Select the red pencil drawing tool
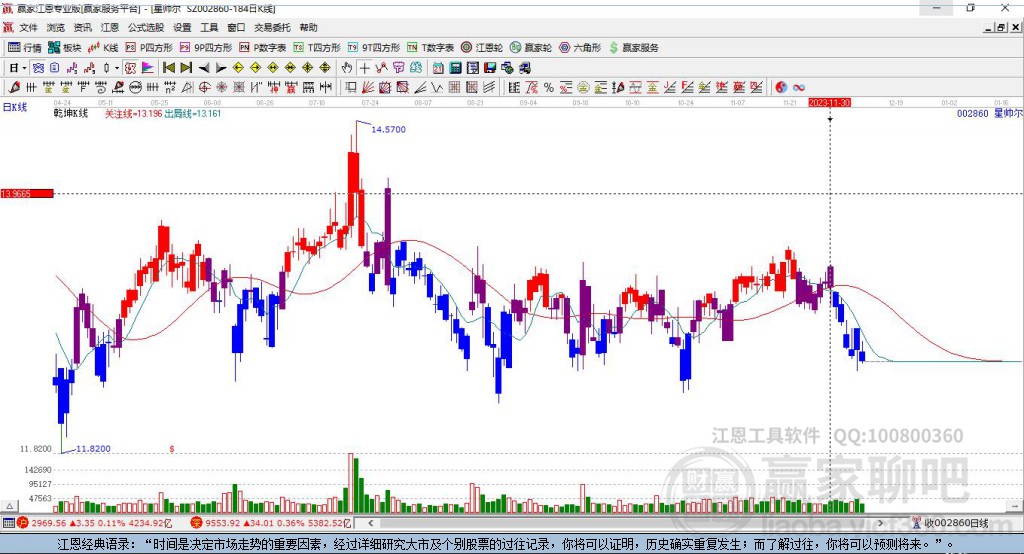Viewport: 1024px width, 554px height. (14, 87)
